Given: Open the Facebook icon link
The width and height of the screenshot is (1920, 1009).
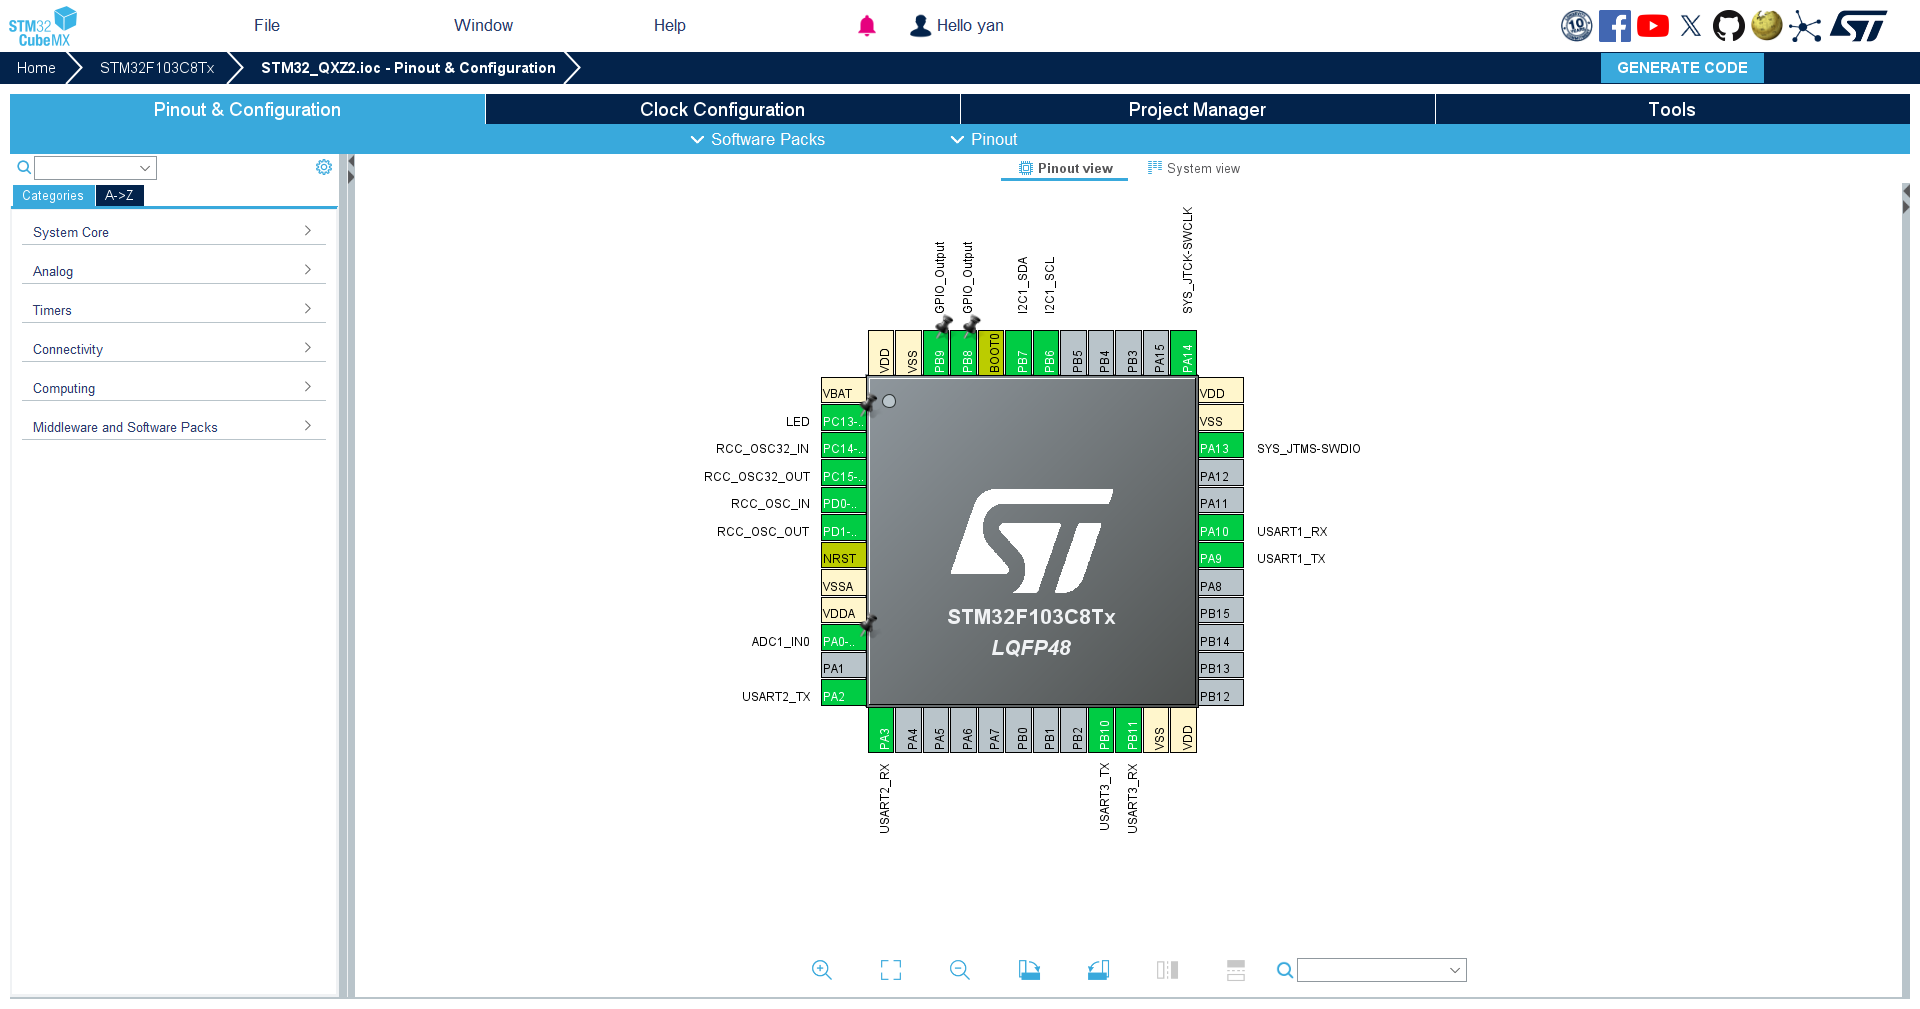Looking at the screenshot, I should tap(1614, 26).
